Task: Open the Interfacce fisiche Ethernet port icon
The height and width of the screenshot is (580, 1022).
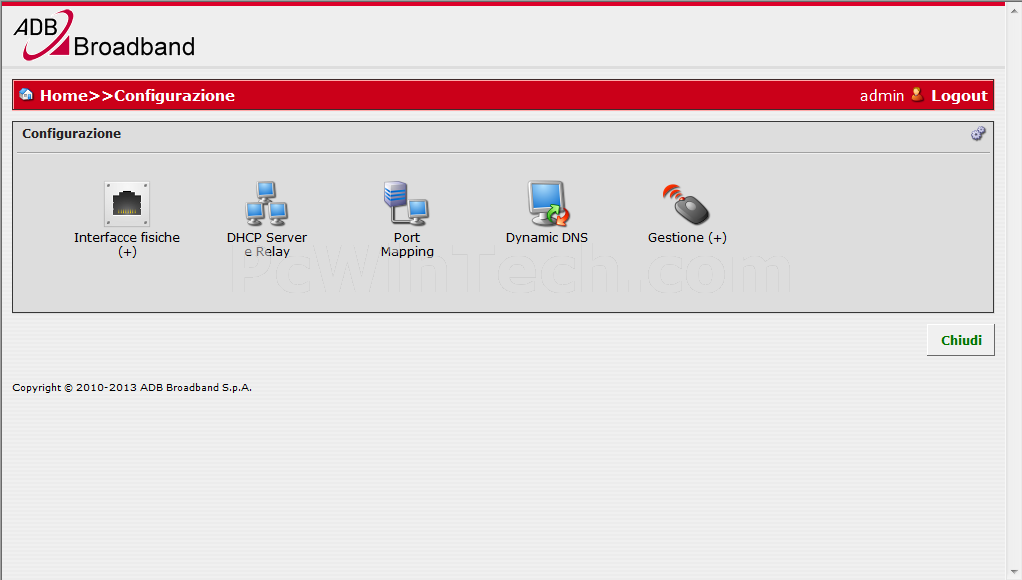Action: click(x=126, y=203)
